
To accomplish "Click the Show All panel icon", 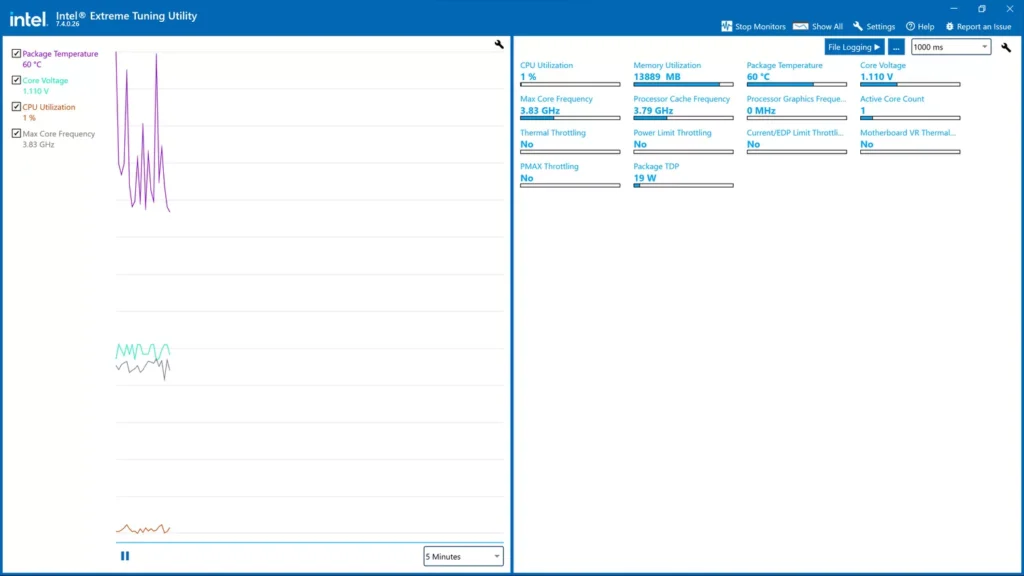I will (800, 26).
